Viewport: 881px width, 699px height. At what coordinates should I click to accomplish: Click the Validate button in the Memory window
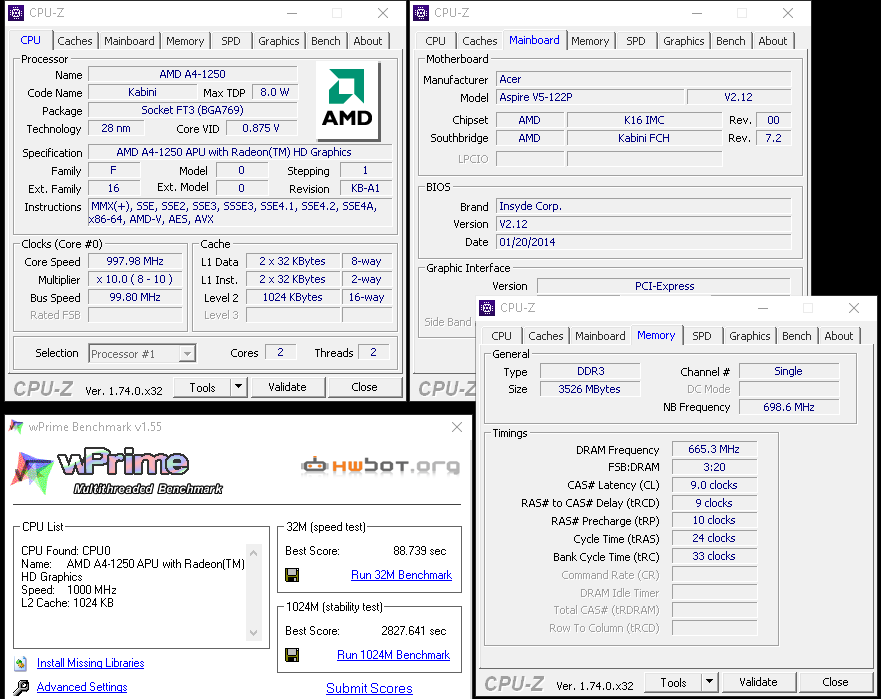[758, 682]
